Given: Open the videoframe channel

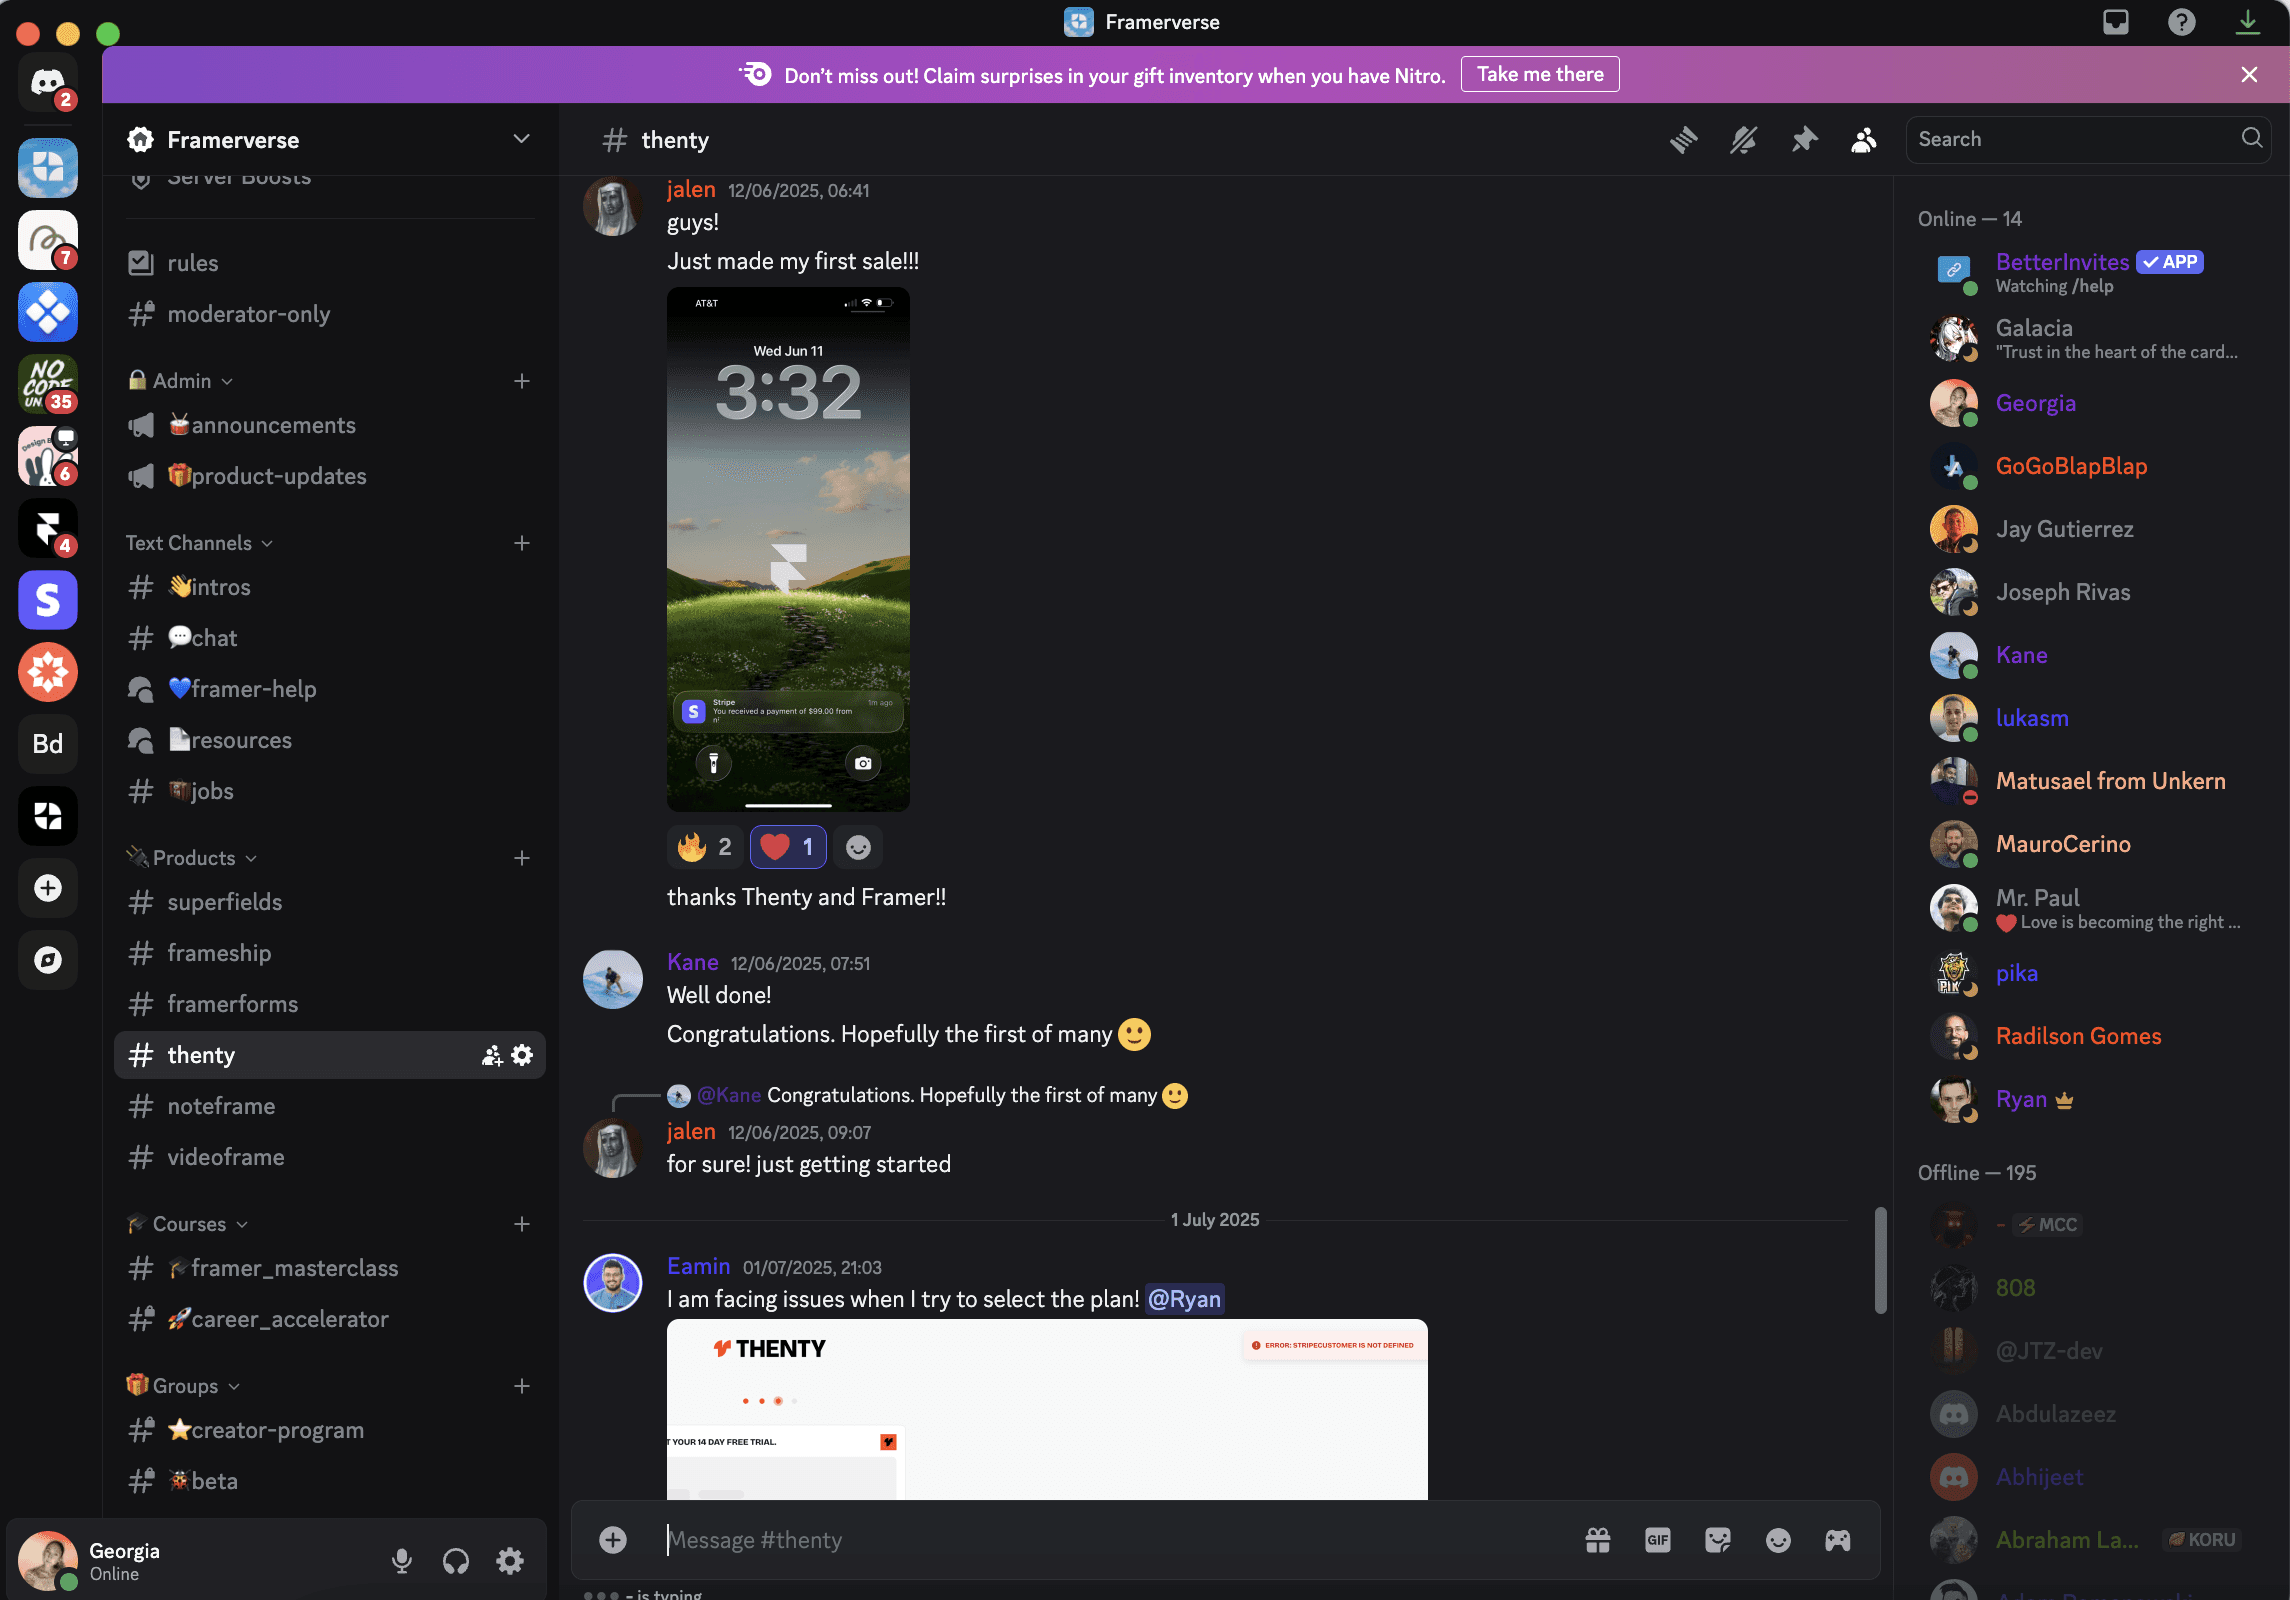Looking at the screenshot, I should (x=330, y=1157).
